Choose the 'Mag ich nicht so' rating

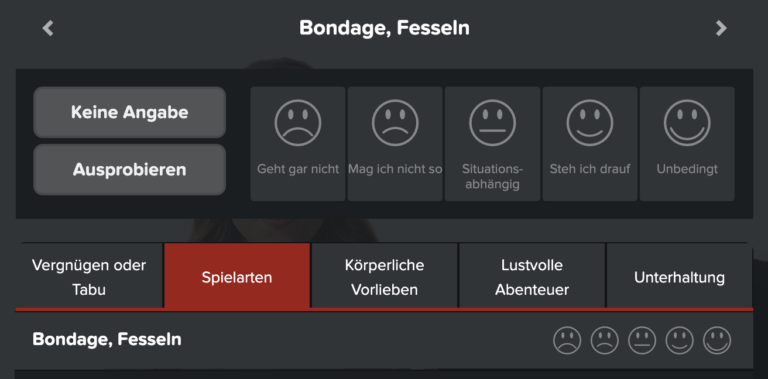point(395,144)
